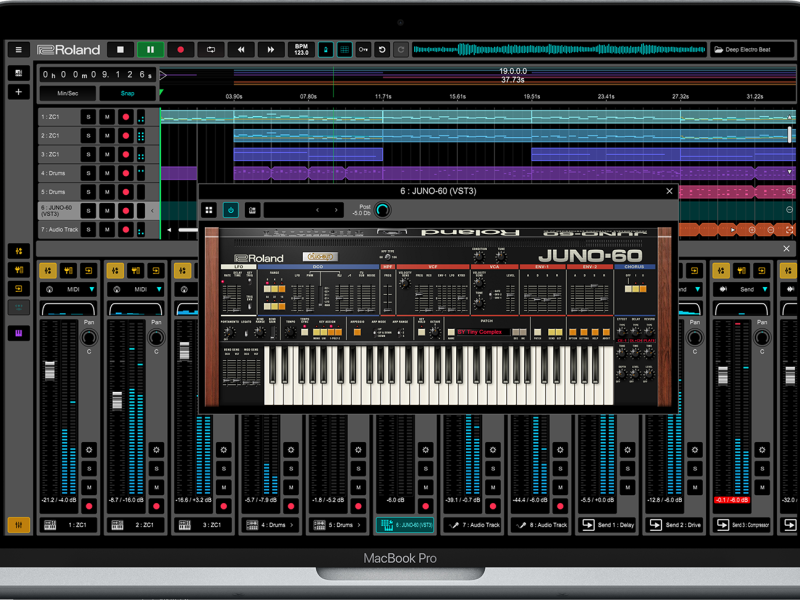The width and height of the screenshot is (800, 600).
Task: Click the BY Tiny Complex patch display
Action: click(482, 332)
